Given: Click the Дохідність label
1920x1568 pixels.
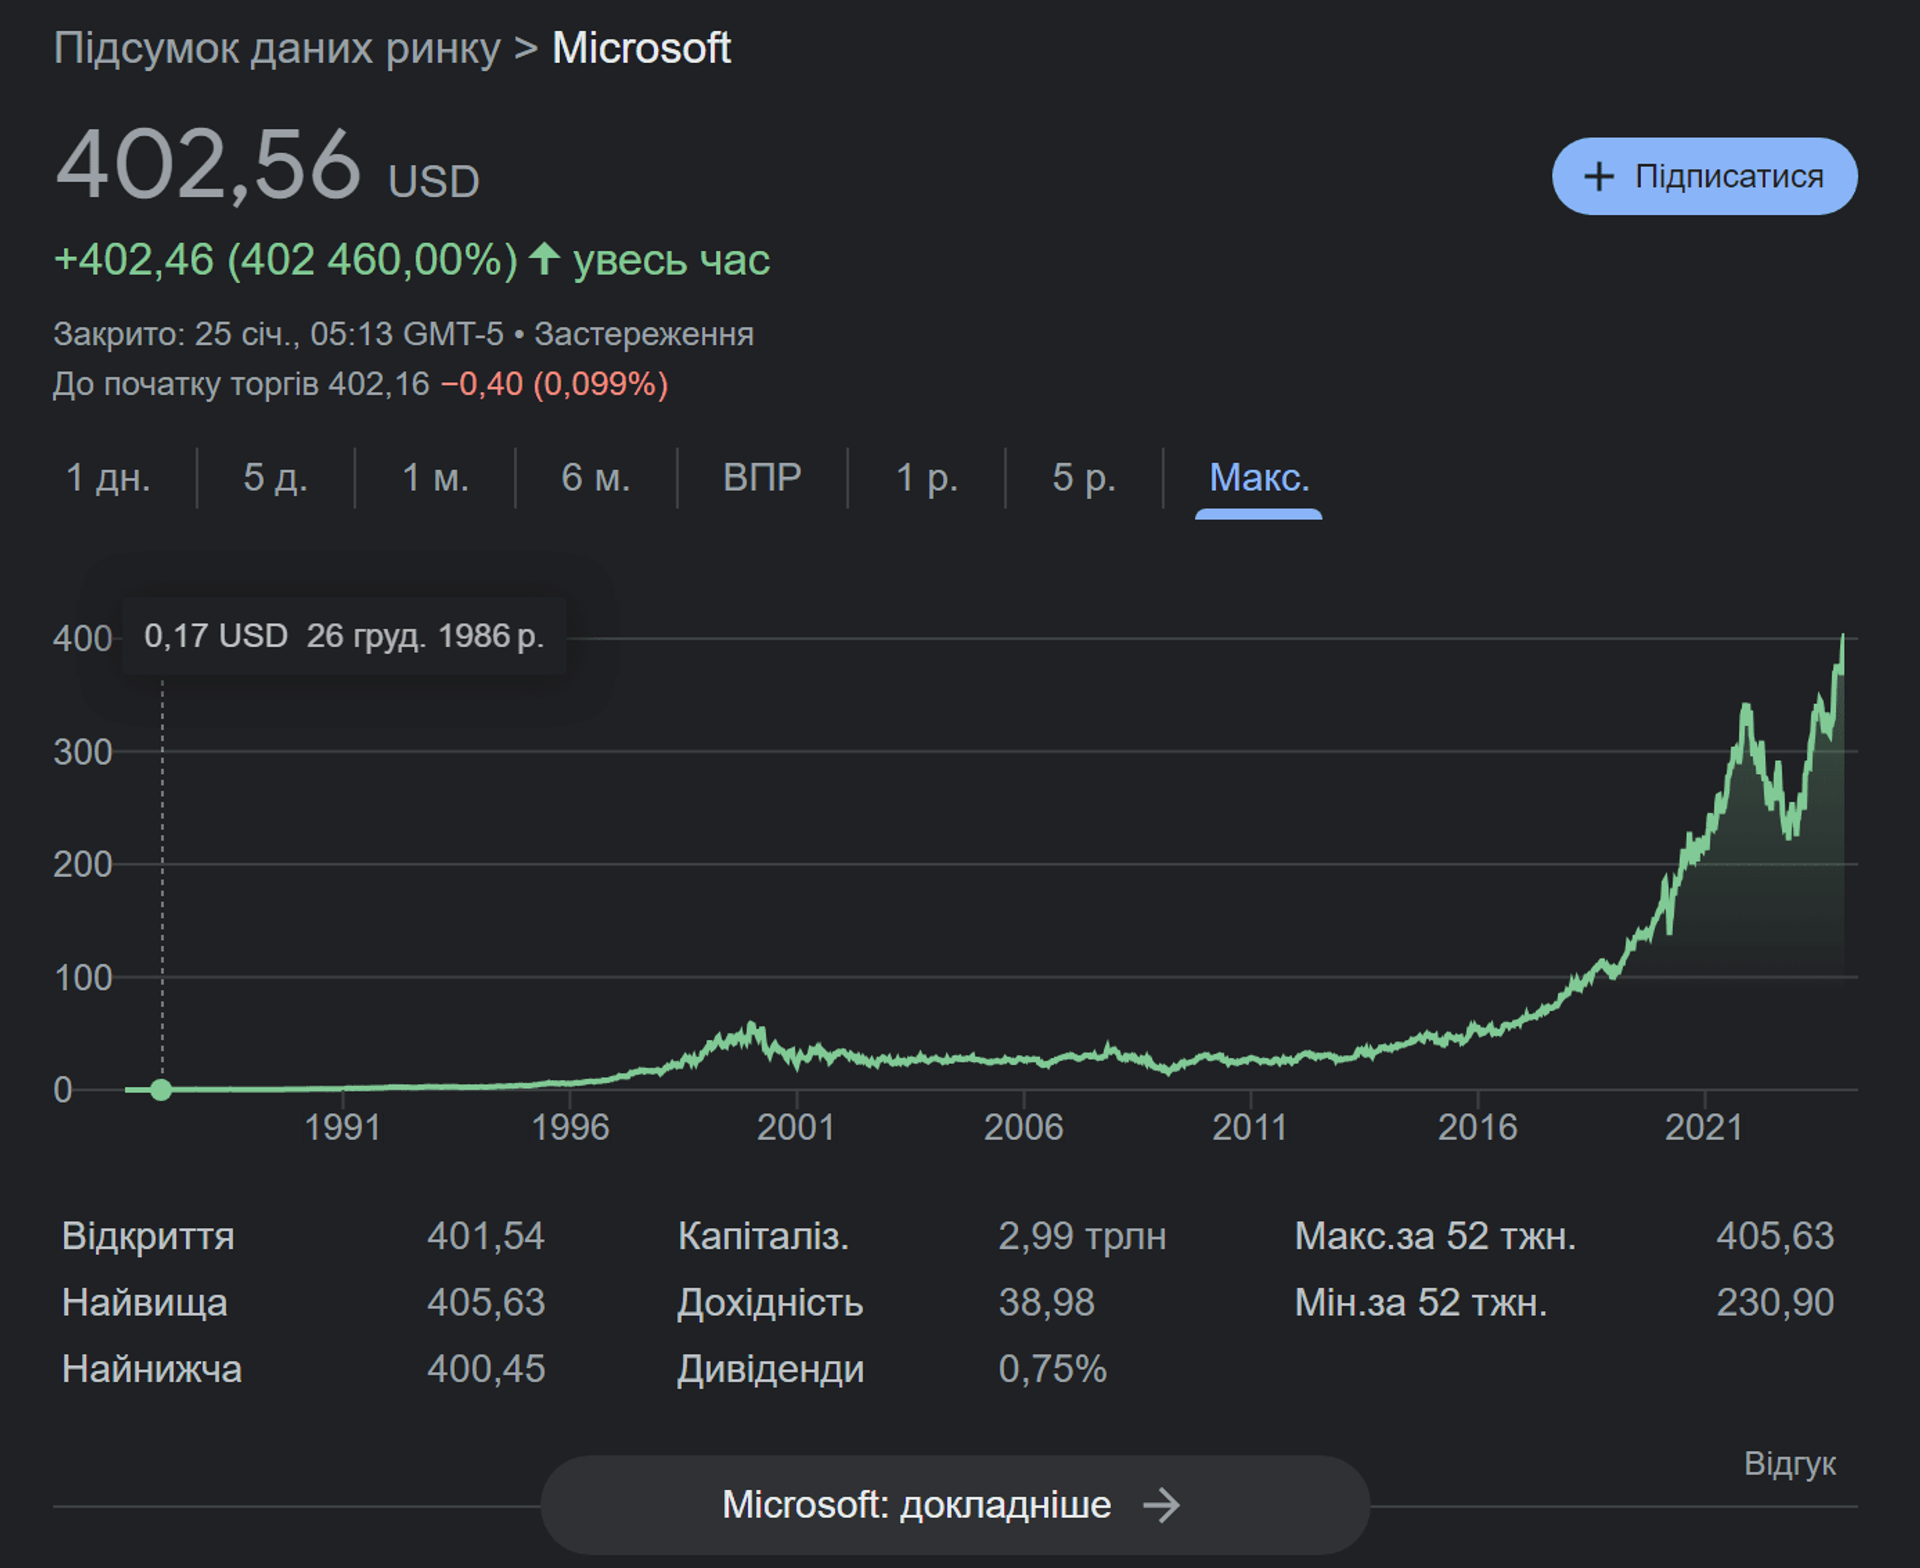Looking at the screenshot, I should (770, 1302).
